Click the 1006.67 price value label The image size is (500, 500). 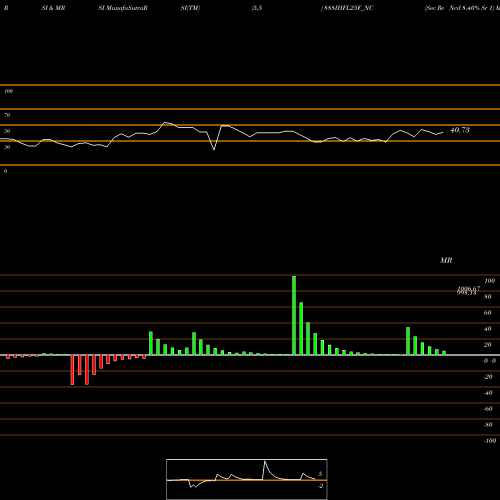pyautogui.click(x=468, y=289)
